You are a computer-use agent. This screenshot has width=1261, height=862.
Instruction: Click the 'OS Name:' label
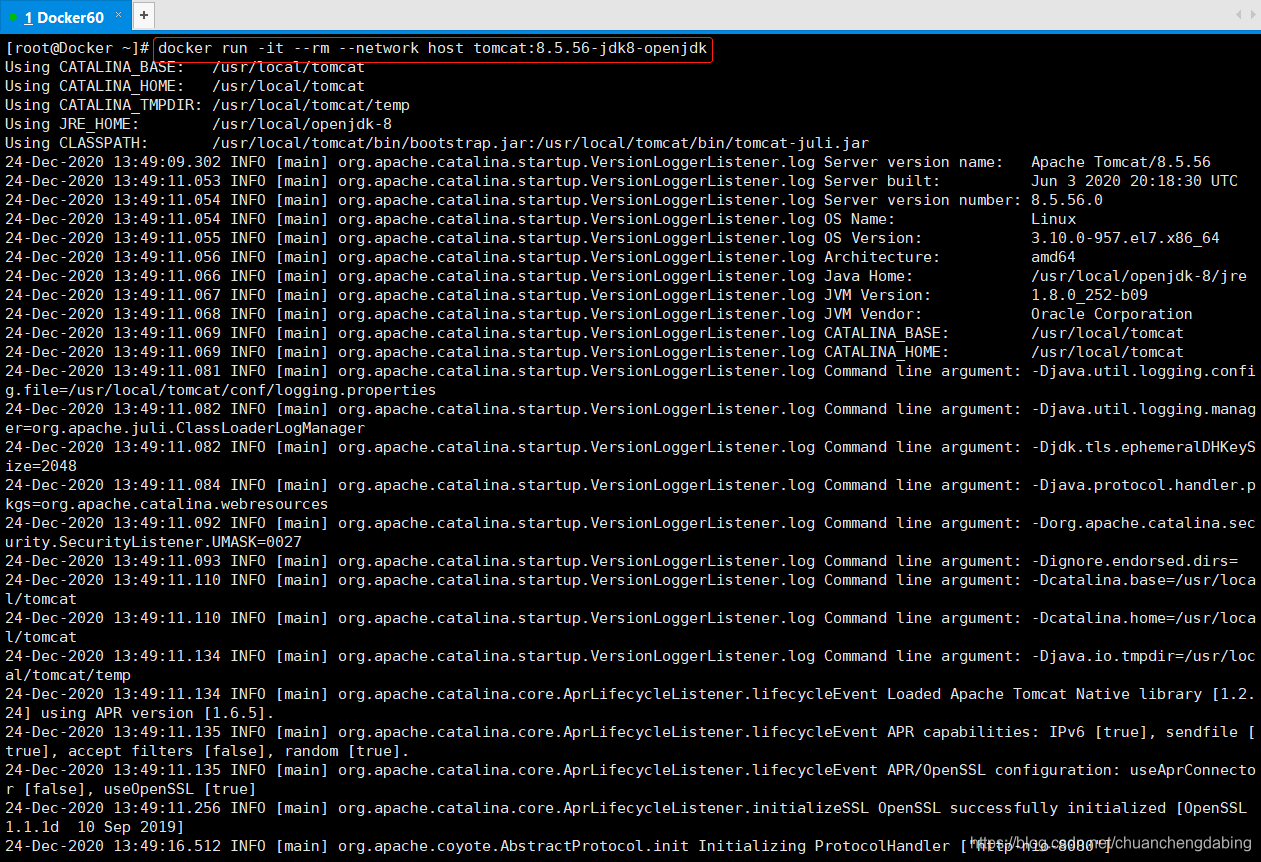860,219
